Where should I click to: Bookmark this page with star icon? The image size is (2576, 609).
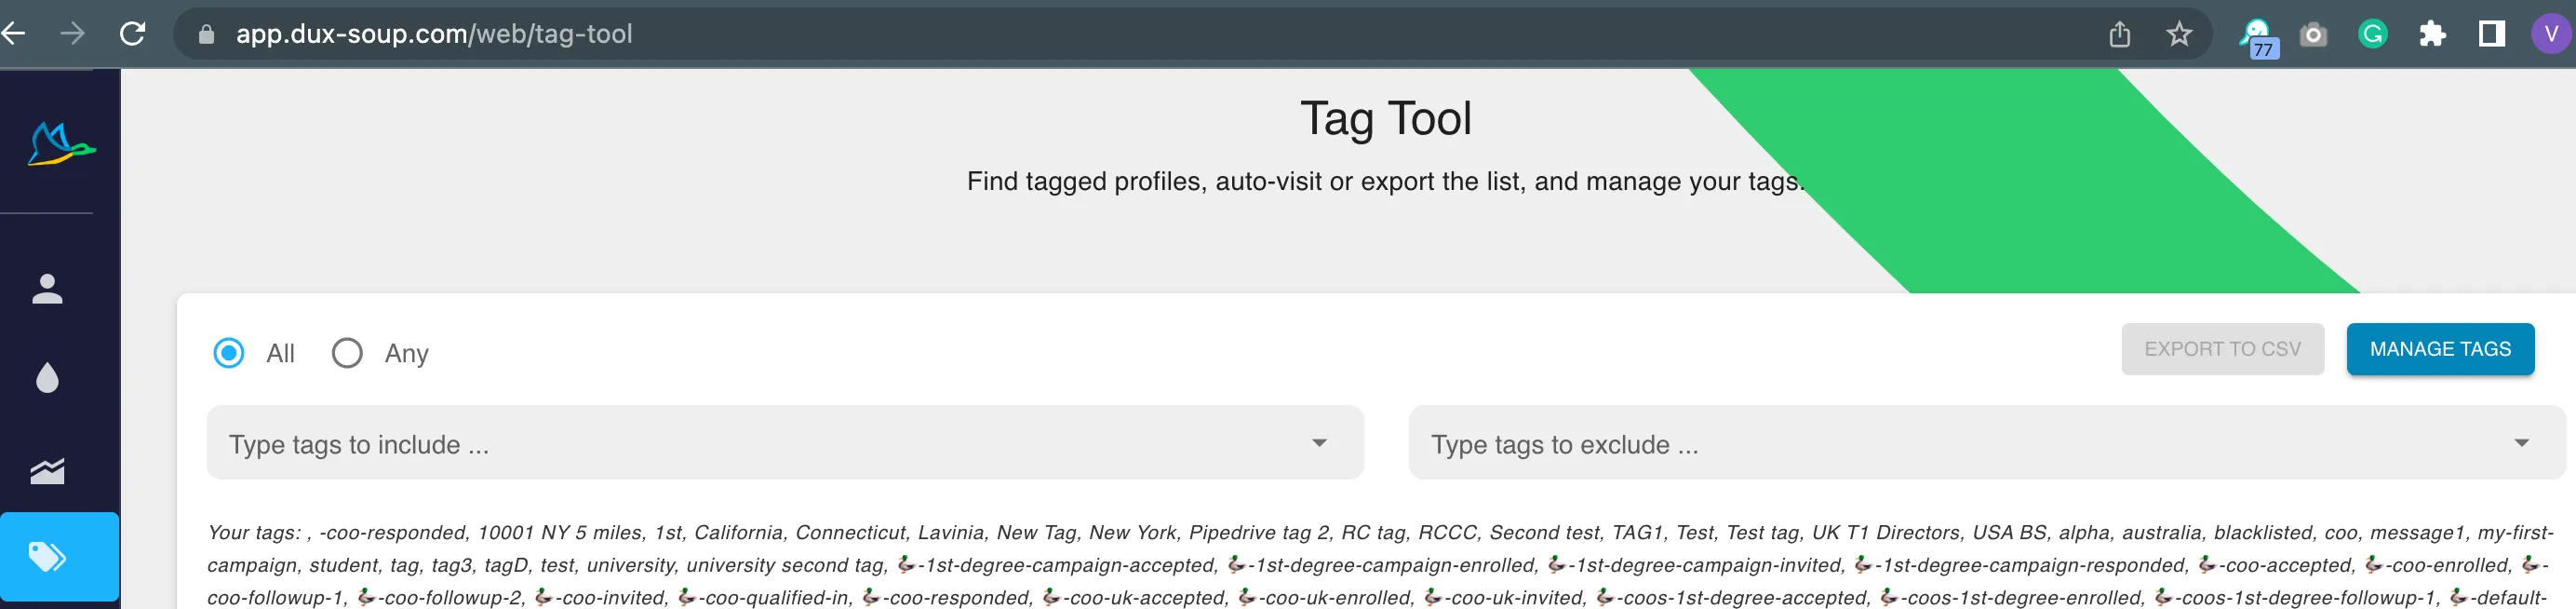click(x=2179, y=34)
